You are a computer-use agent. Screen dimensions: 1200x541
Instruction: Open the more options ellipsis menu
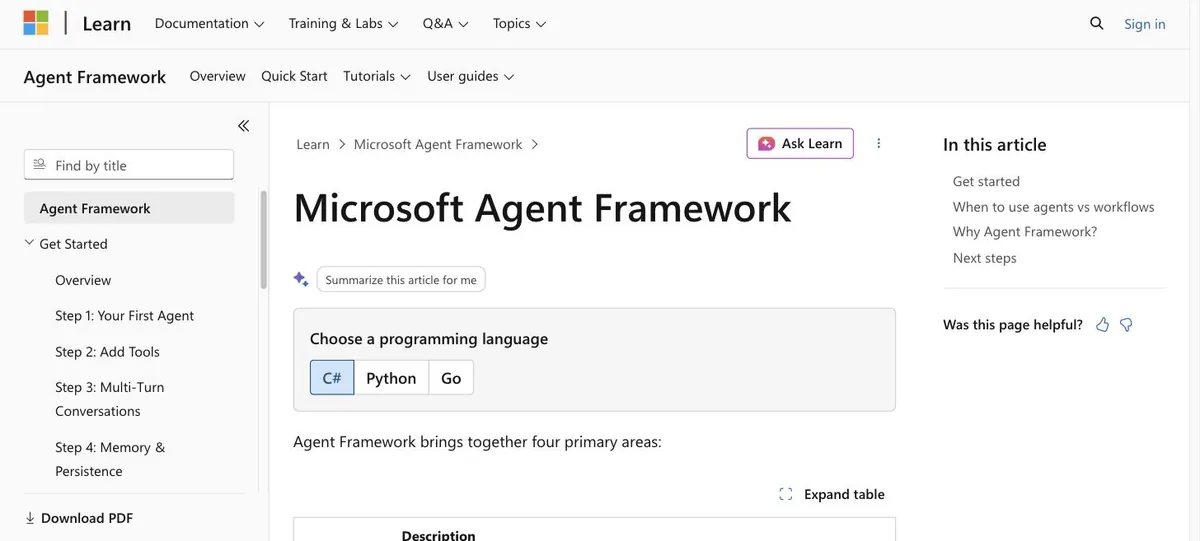[x=879, y=143]
